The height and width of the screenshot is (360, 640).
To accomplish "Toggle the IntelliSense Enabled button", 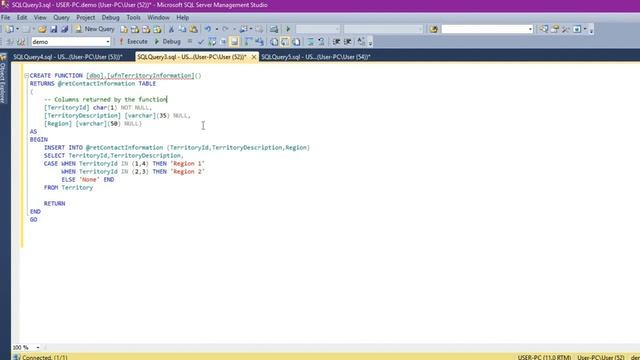I will click(x=234, y=42).
